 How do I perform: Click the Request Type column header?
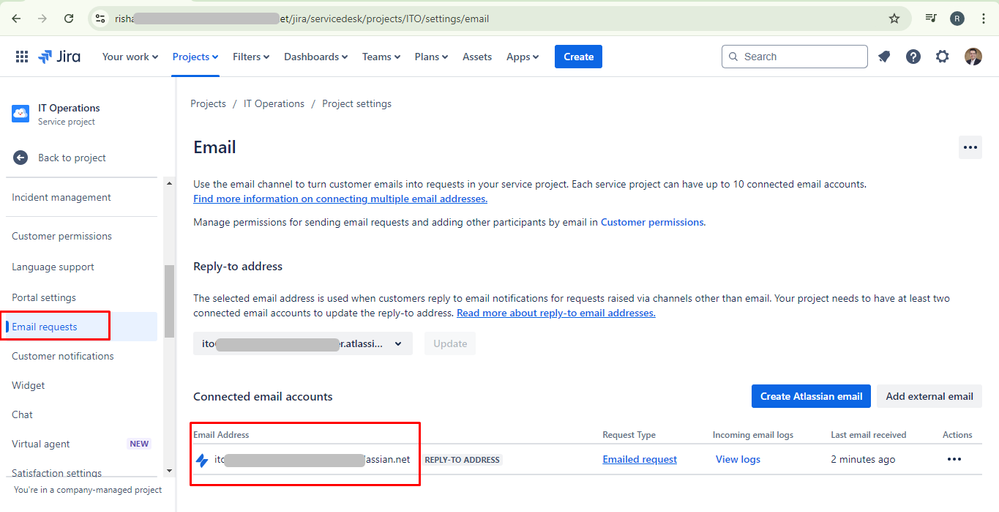[629, 435]
